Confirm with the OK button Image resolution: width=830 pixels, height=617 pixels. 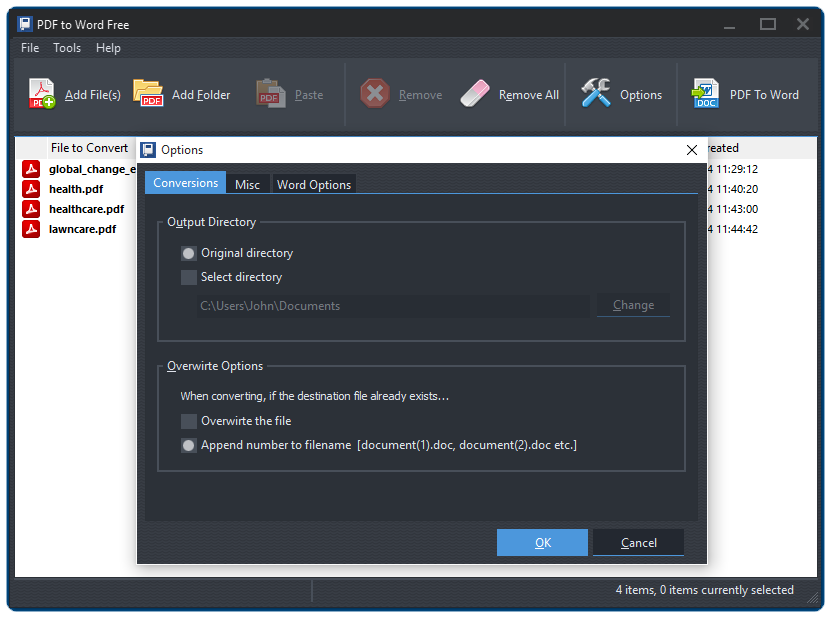tap(542, 542)
